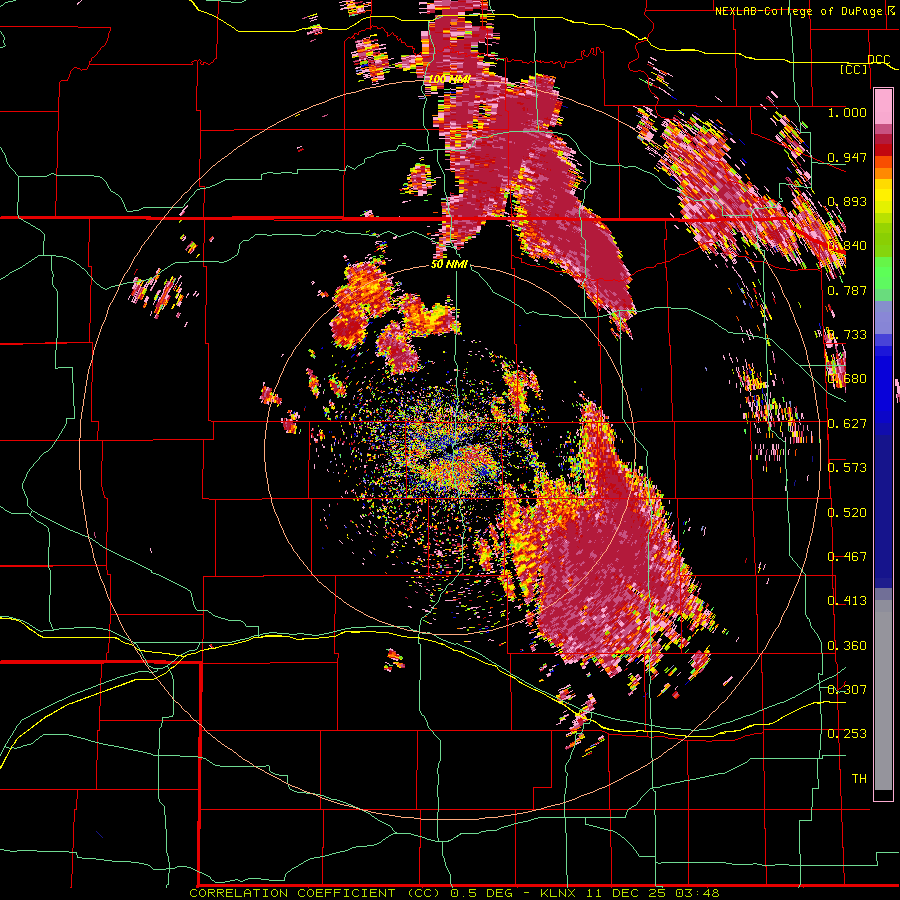The image size is (900, 900).
Task: Click the 0.360 scale value
Action: pyautogui.click(x=847, y=646)
